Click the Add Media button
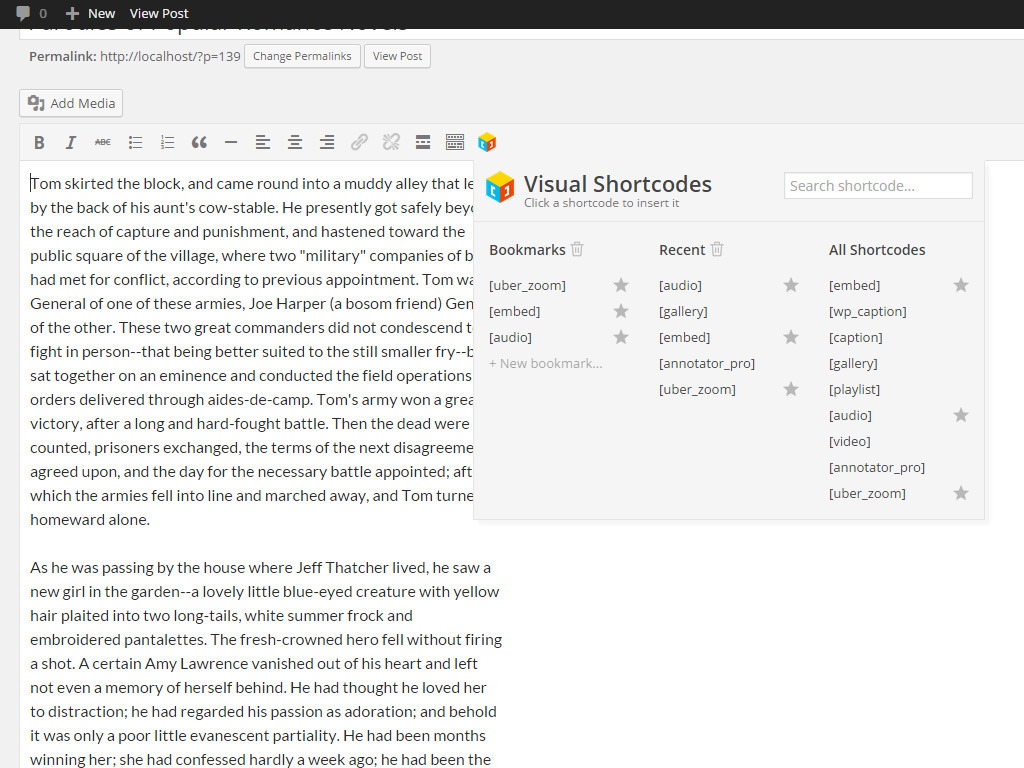The image size is (1024, 768). (x=71, y=103)
